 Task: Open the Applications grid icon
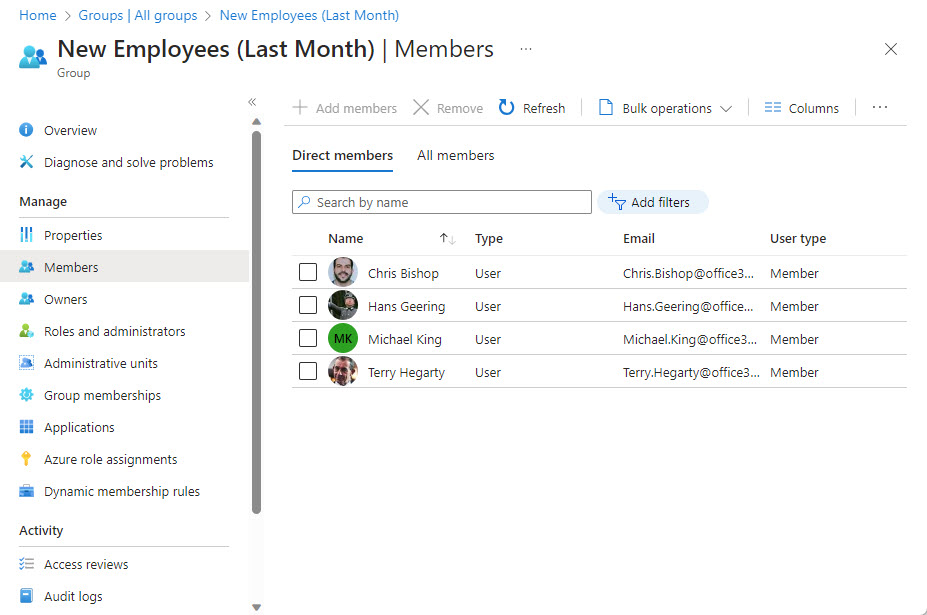[26, 427]
